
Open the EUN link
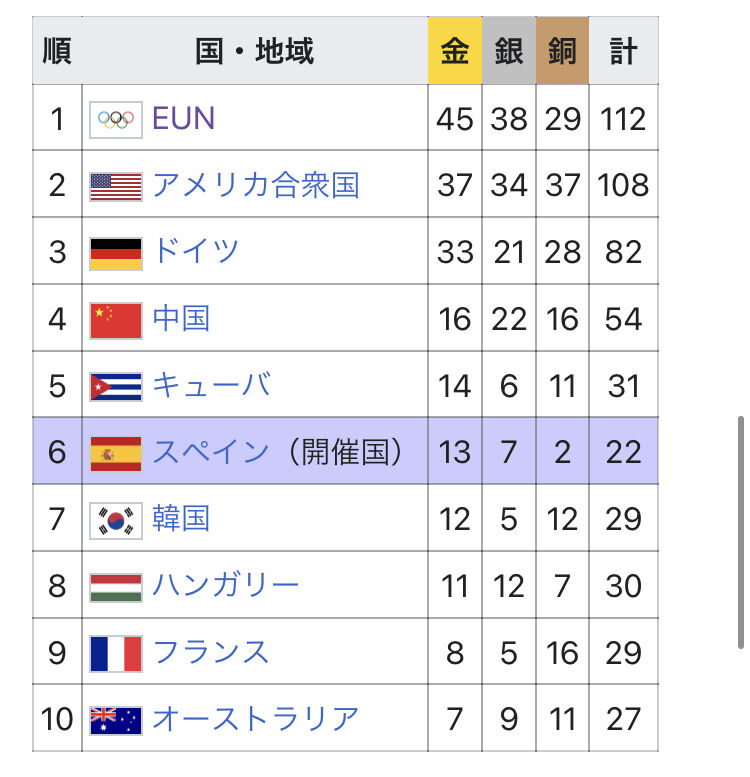point(183,119)
